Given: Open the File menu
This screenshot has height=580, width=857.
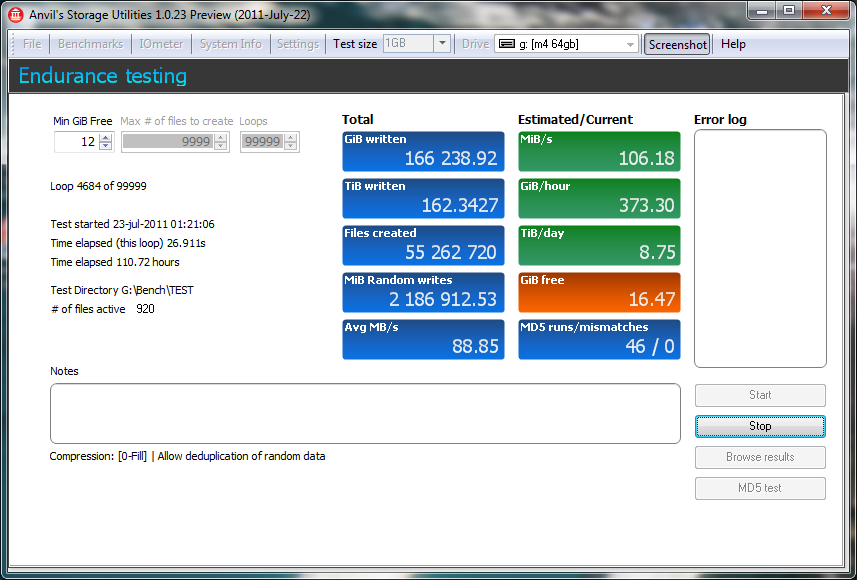Looking at the screenshot, I should click(32, 44).
